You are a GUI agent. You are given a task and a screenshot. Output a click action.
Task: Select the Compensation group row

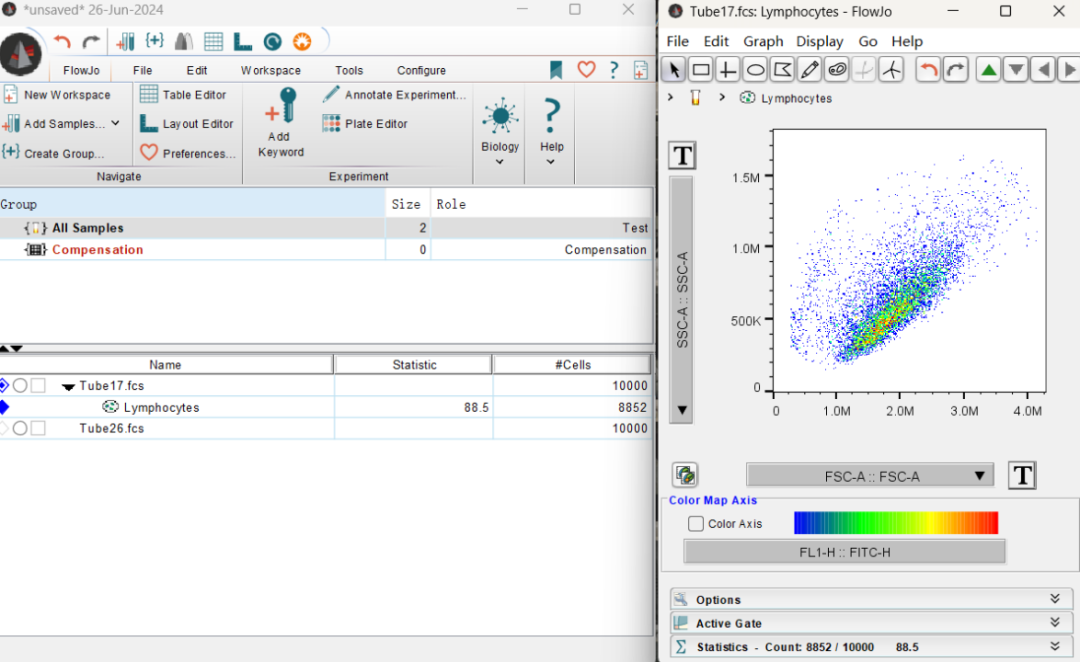tap(326, 249)
